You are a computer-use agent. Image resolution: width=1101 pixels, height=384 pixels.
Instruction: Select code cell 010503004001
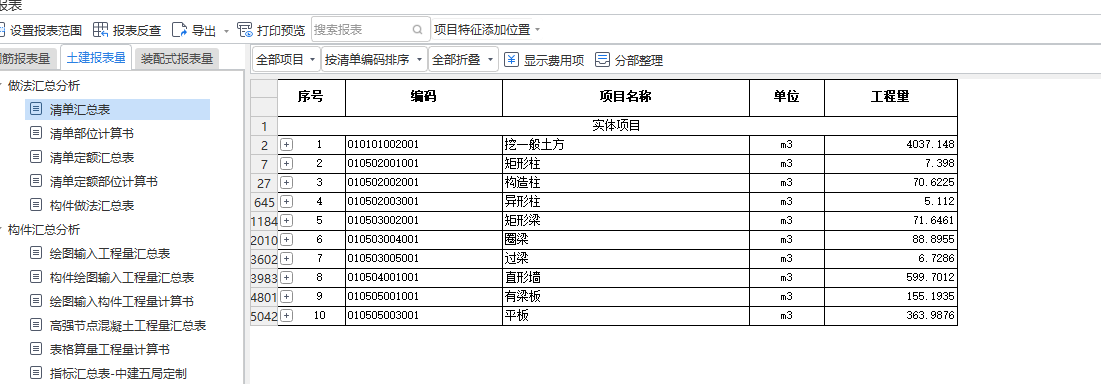pyautogui.click(x=424, y=240)
